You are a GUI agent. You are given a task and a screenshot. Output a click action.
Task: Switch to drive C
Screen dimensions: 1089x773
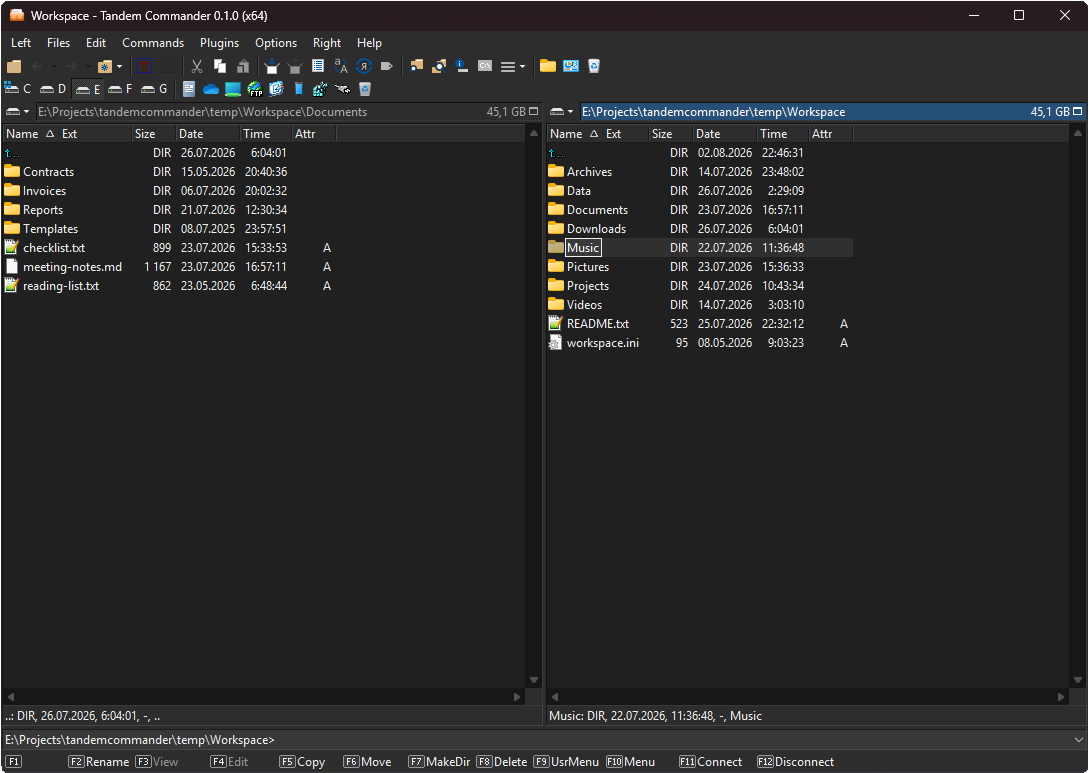[18, 88]
